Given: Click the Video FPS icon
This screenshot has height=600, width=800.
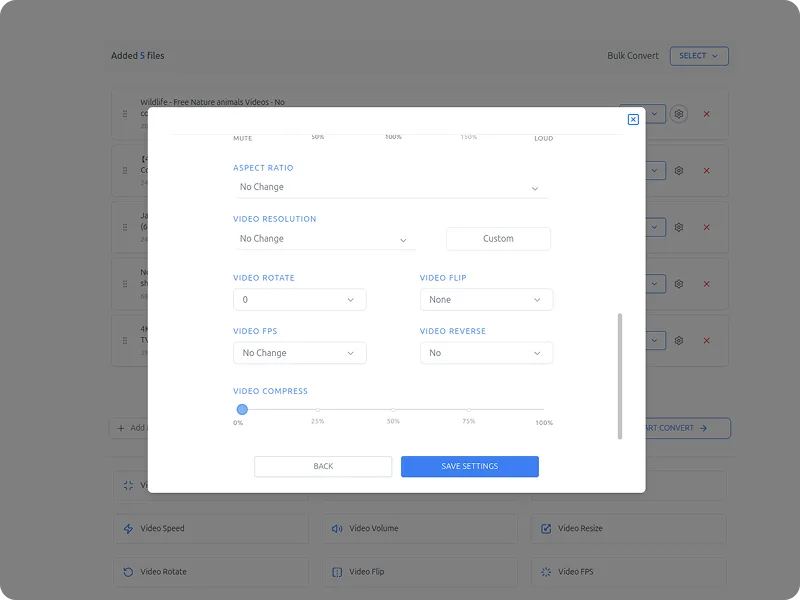Looking at the screenshot, I should coord(546,572).
